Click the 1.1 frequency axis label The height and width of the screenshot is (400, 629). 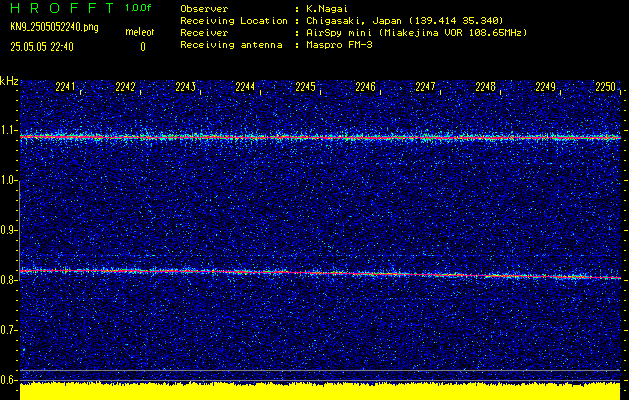click(x=7, y=130)
